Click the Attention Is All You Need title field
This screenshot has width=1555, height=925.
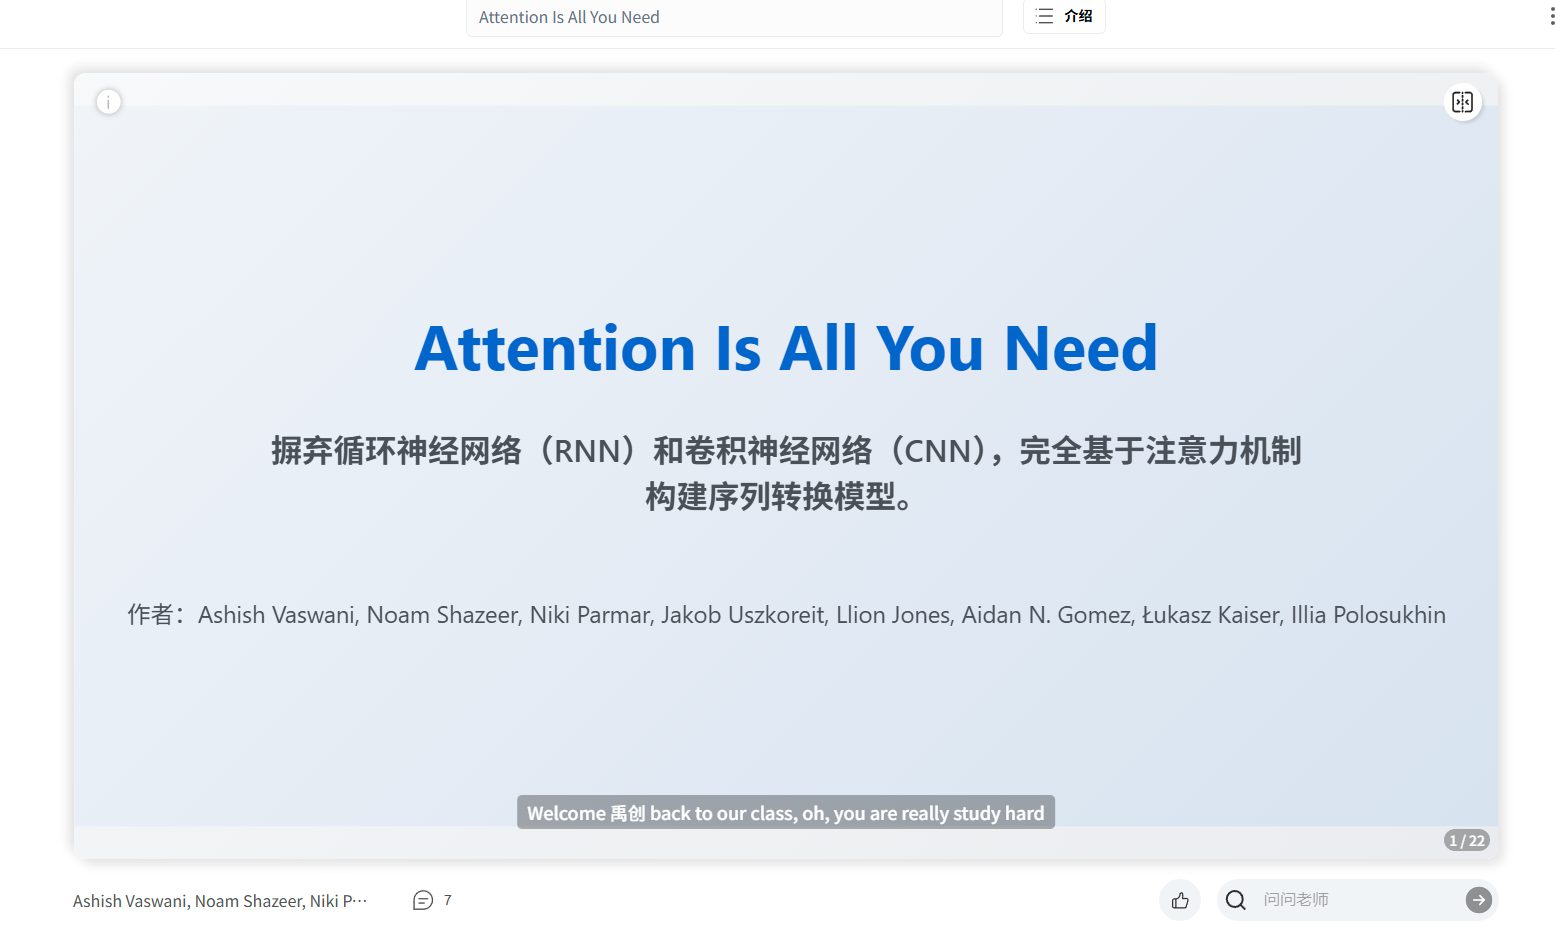tap(733, 17)
